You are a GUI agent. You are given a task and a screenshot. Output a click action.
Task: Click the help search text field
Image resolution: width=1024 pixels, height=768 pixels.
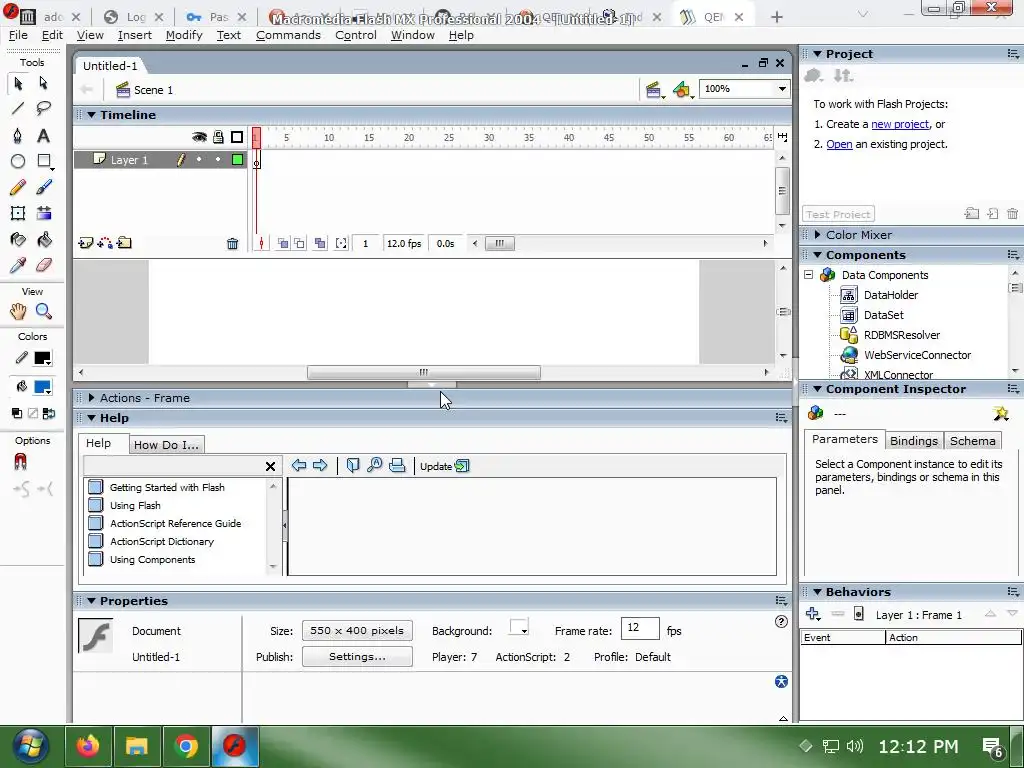point(173,466)
